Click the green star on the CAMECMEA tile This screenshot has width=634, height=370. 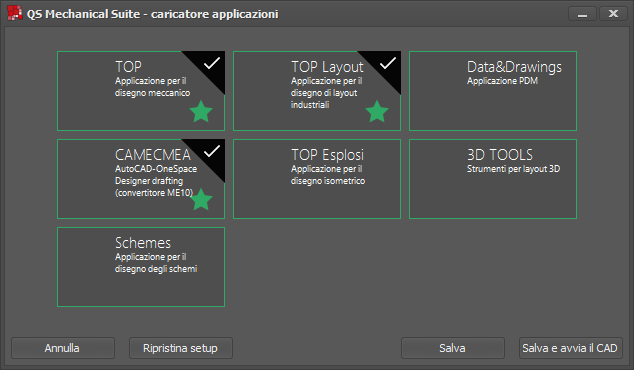201,199
